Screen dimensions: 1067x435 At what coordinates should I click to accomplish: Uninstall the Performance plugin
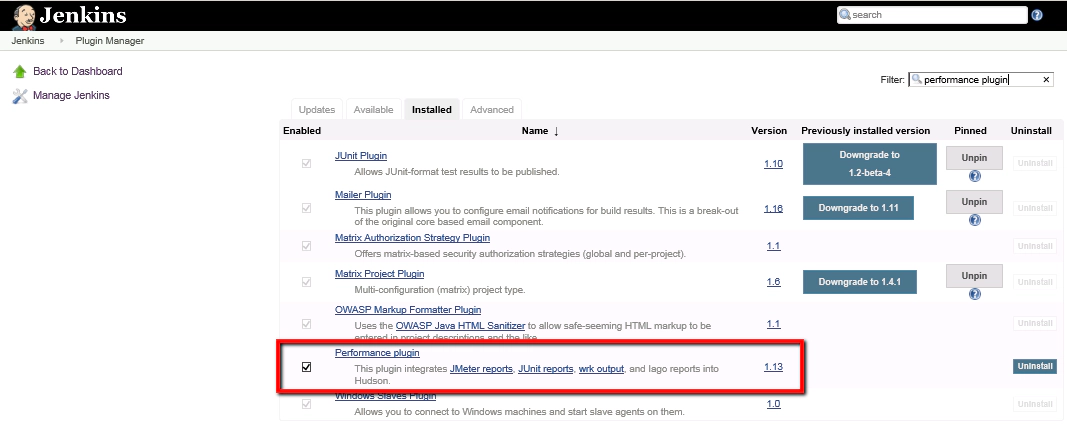[1034, 367]
